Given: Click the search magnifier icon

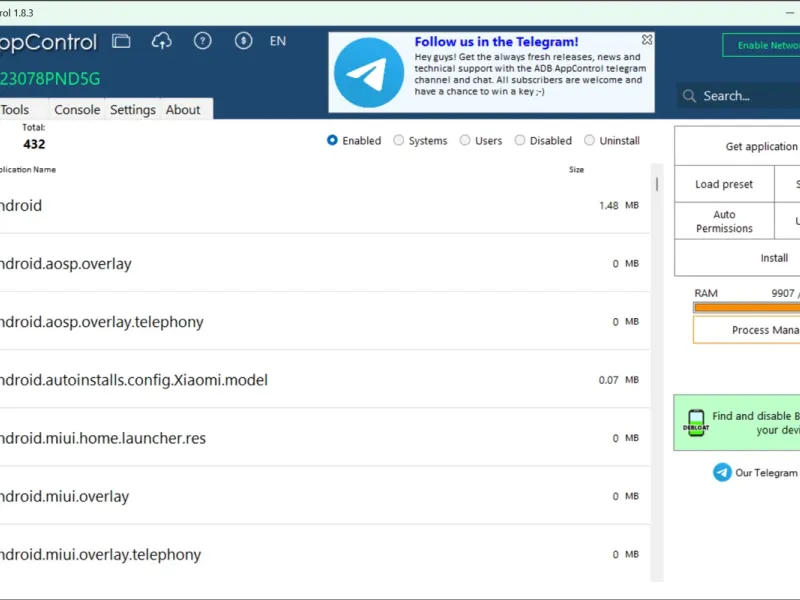Looking at the screenshot, I should 689,96.
